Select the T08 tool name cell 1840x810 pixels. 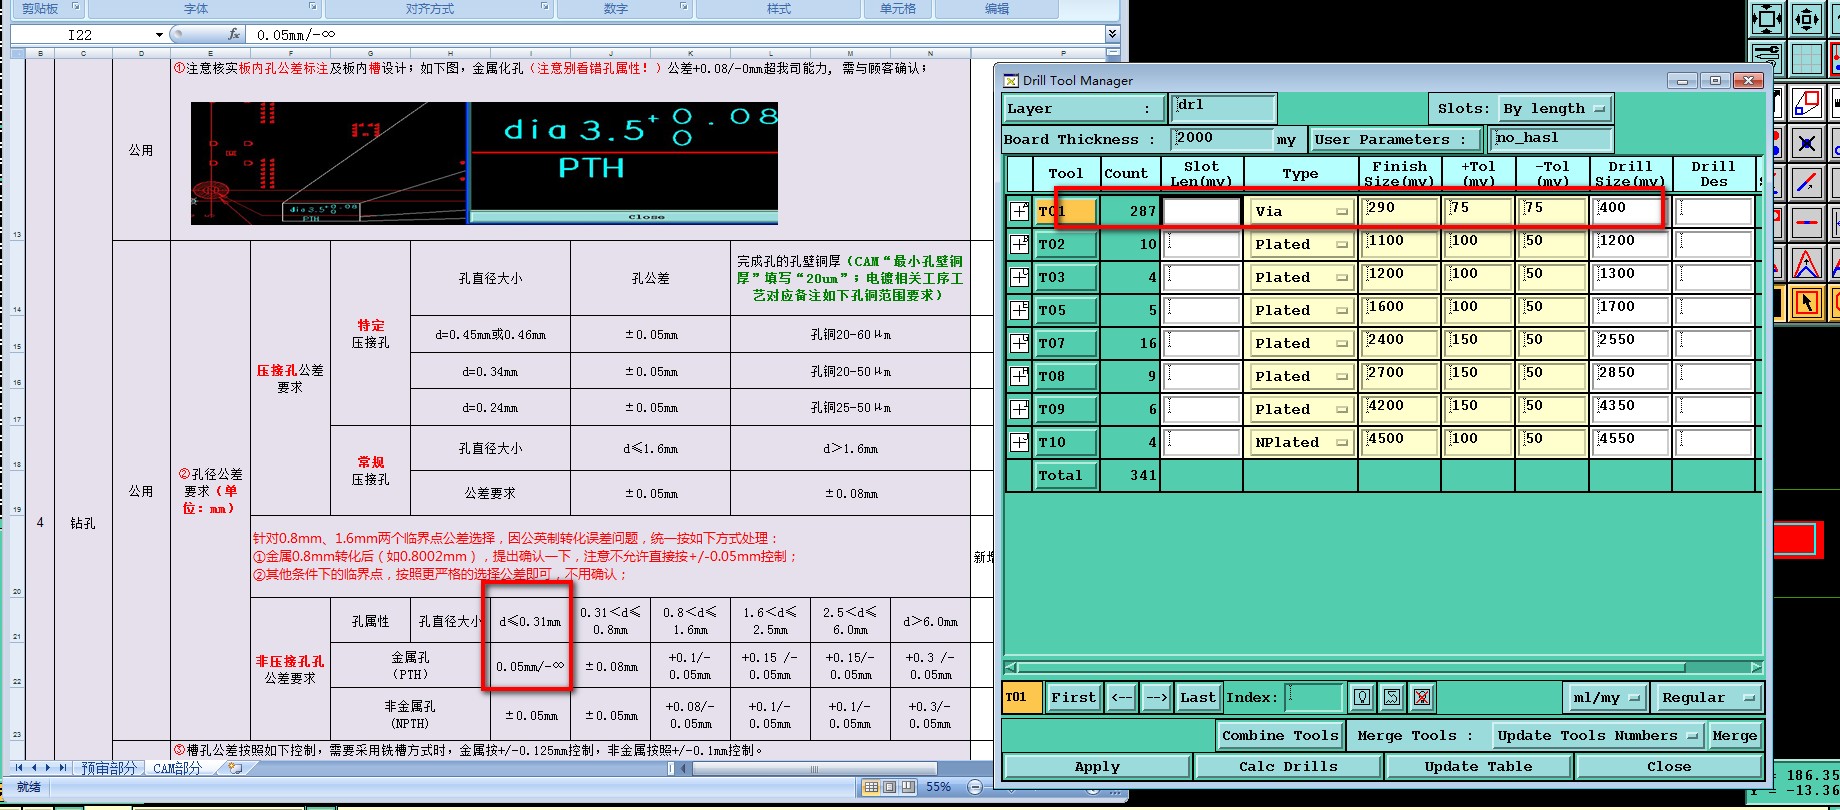1065,376
